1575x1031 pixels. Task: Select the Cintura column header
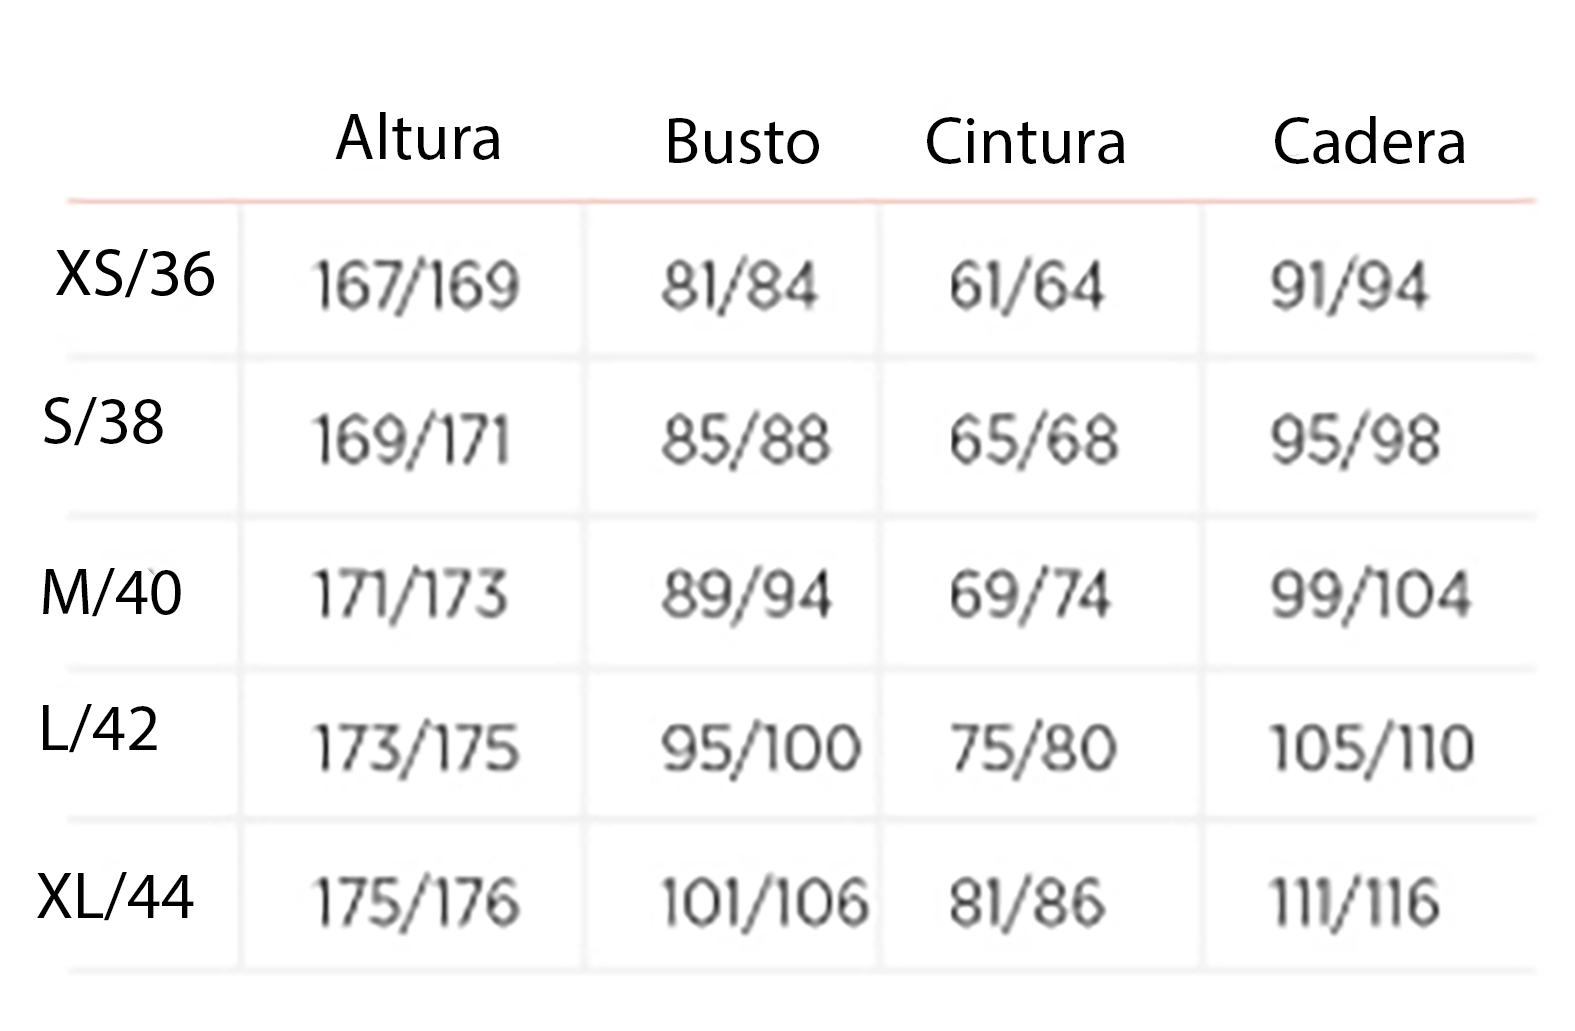click(x=1025, y=142)
